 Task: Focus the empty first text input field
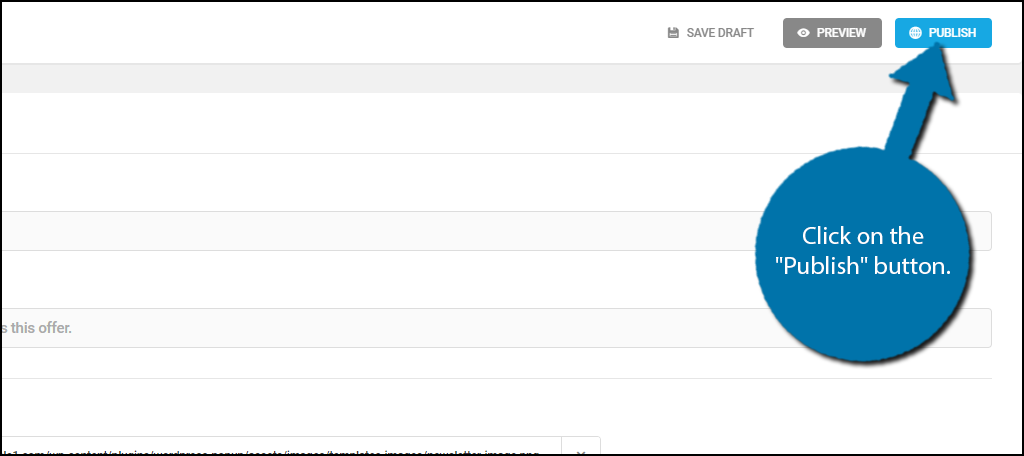[496, 231]
